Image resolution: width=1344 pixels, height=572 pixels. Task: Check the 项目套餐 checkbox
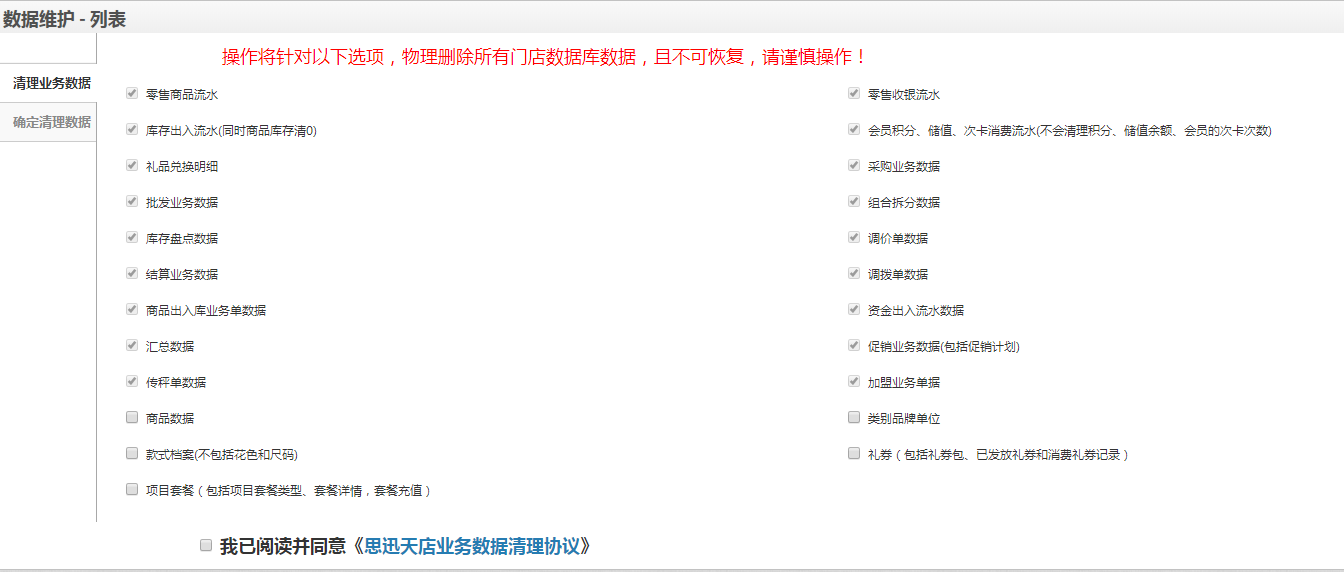click(x=132, y=489)
